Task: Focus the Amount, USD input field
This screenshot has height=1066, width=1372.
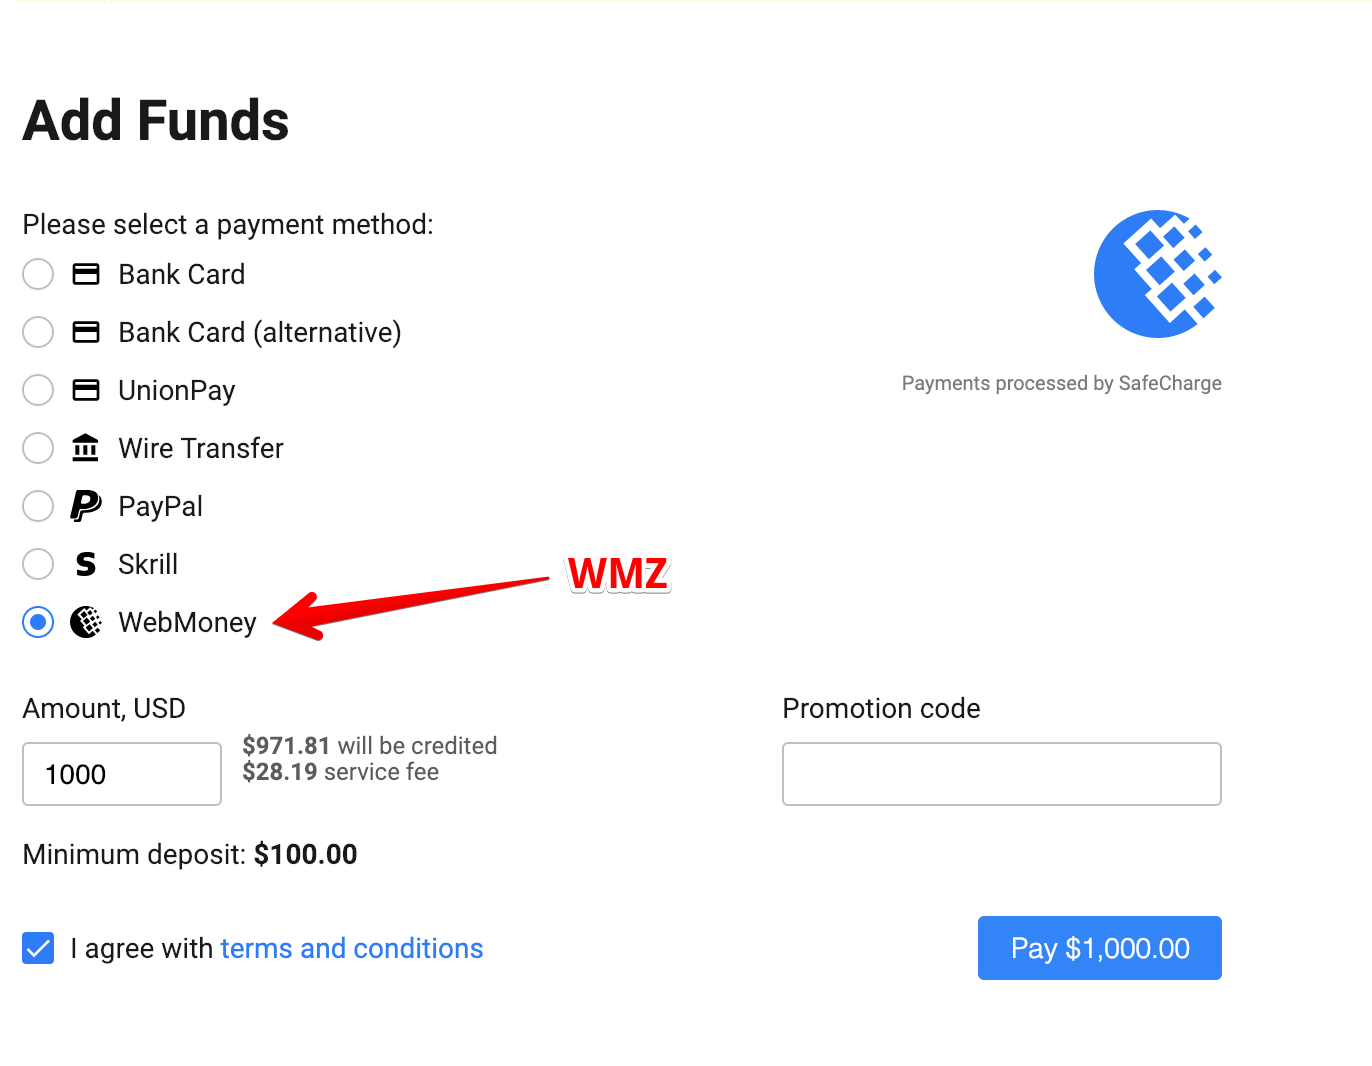Action: [122, 774]
